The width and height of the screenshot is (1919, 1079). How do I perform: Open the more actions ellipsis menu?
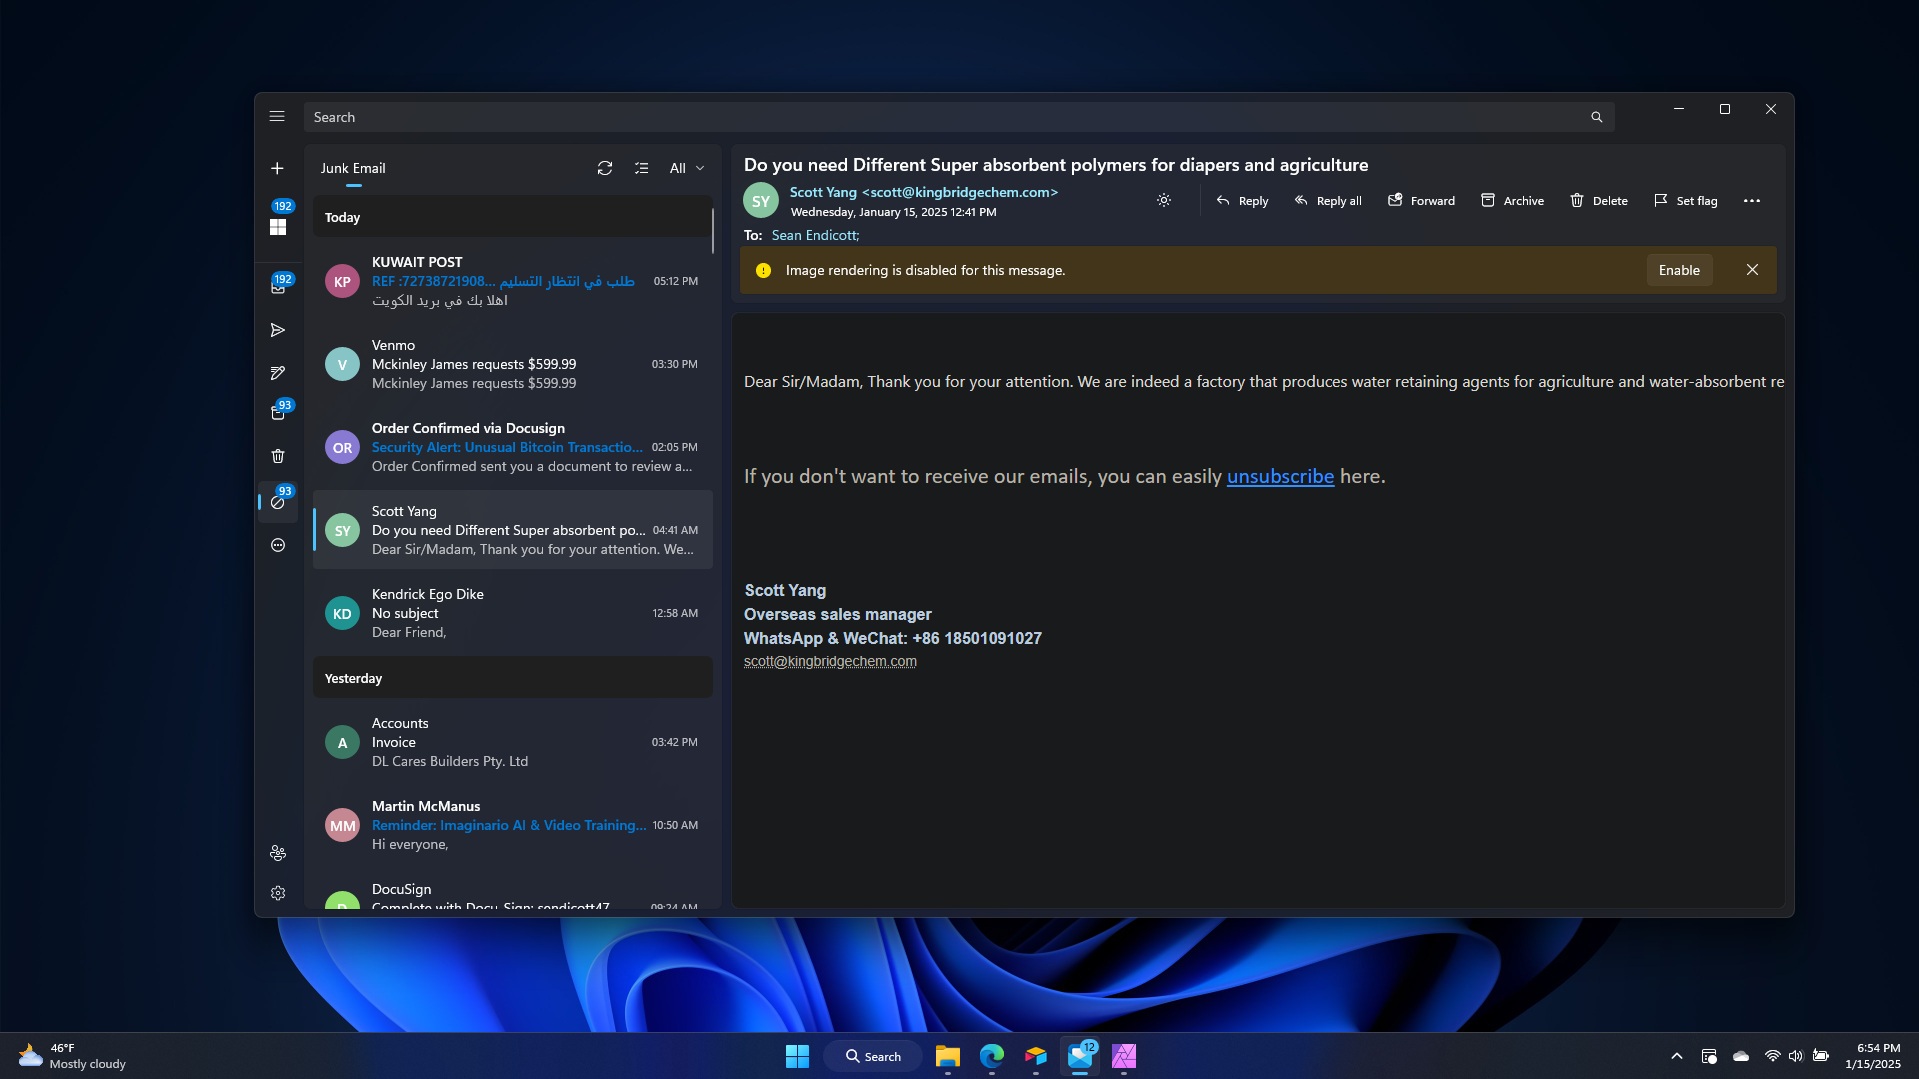[1752, 201]
